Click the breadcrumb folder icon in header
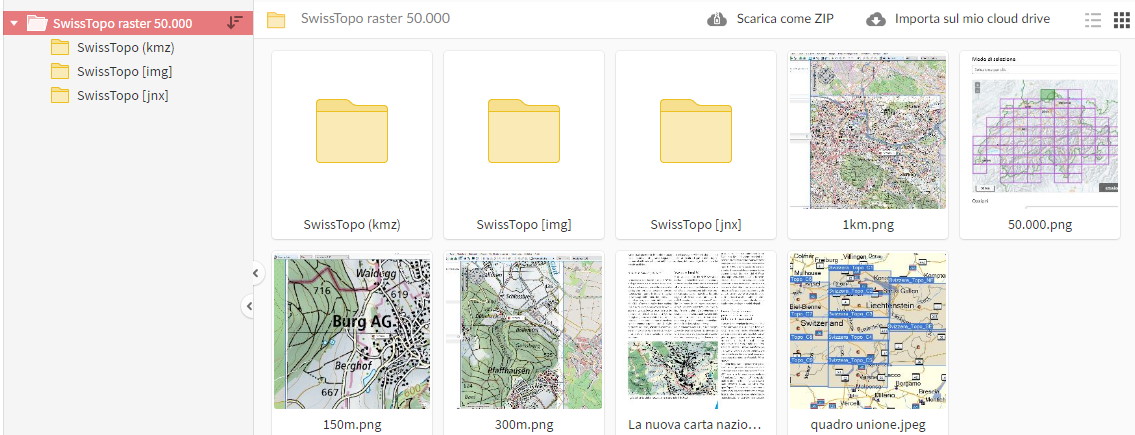This screenshot has width=1135, height=435. pos(276,20)
